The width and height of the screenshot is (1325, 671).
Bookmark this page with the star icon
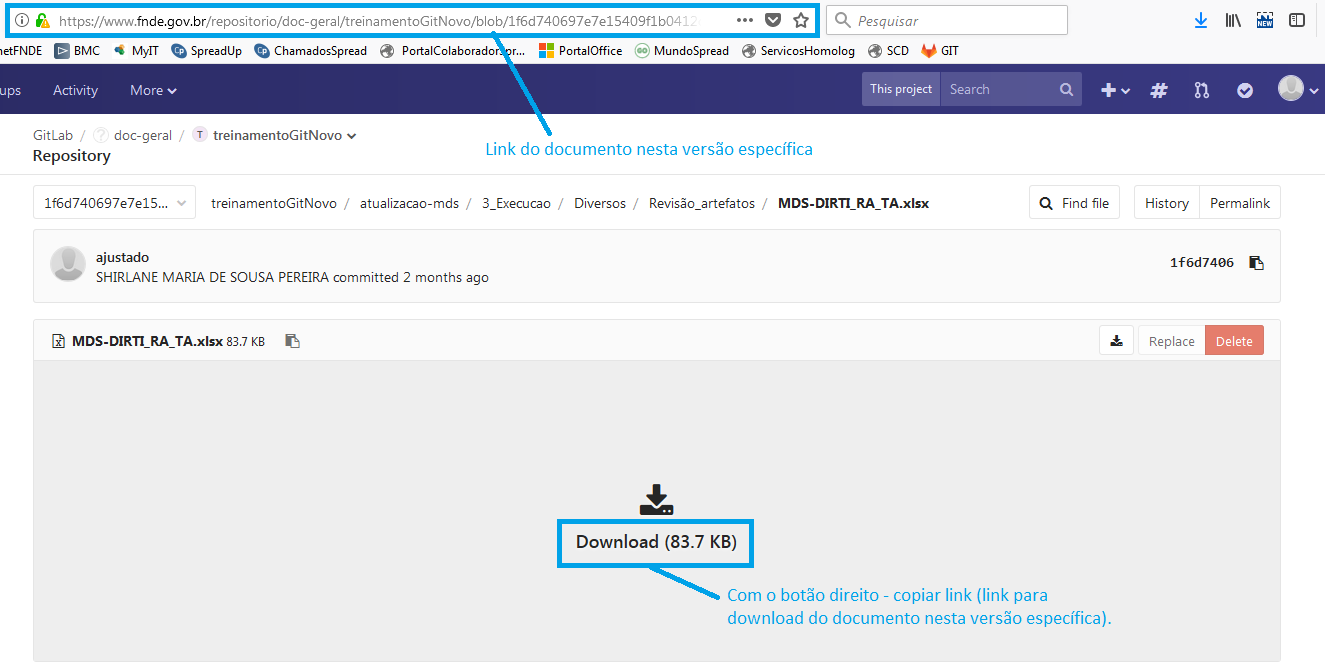[800, 19]
